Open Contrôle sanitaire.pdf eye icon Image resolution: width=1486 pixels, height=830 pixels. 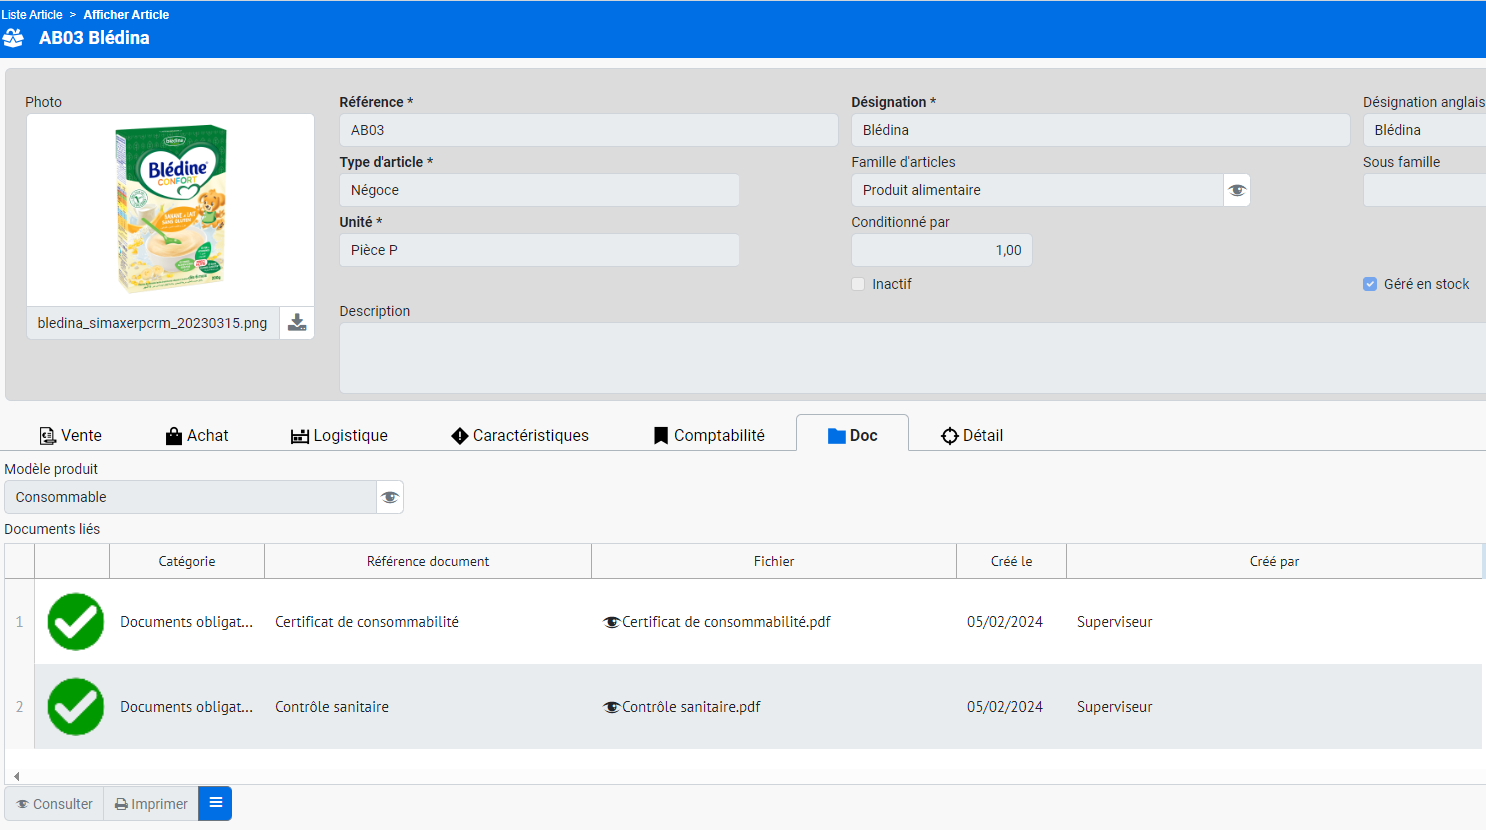click(611, 707)
